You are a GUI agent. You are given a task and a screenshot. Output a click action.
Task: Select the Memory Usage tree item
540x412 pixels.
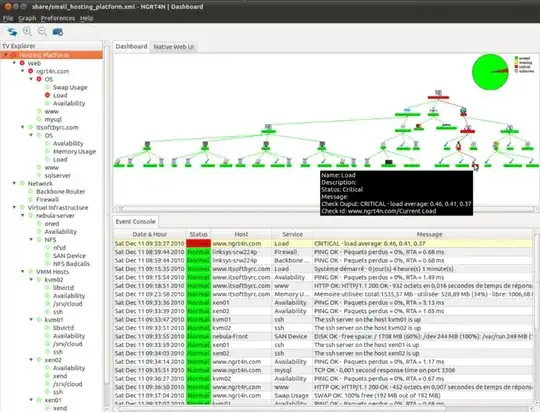[x=74, y=151]
